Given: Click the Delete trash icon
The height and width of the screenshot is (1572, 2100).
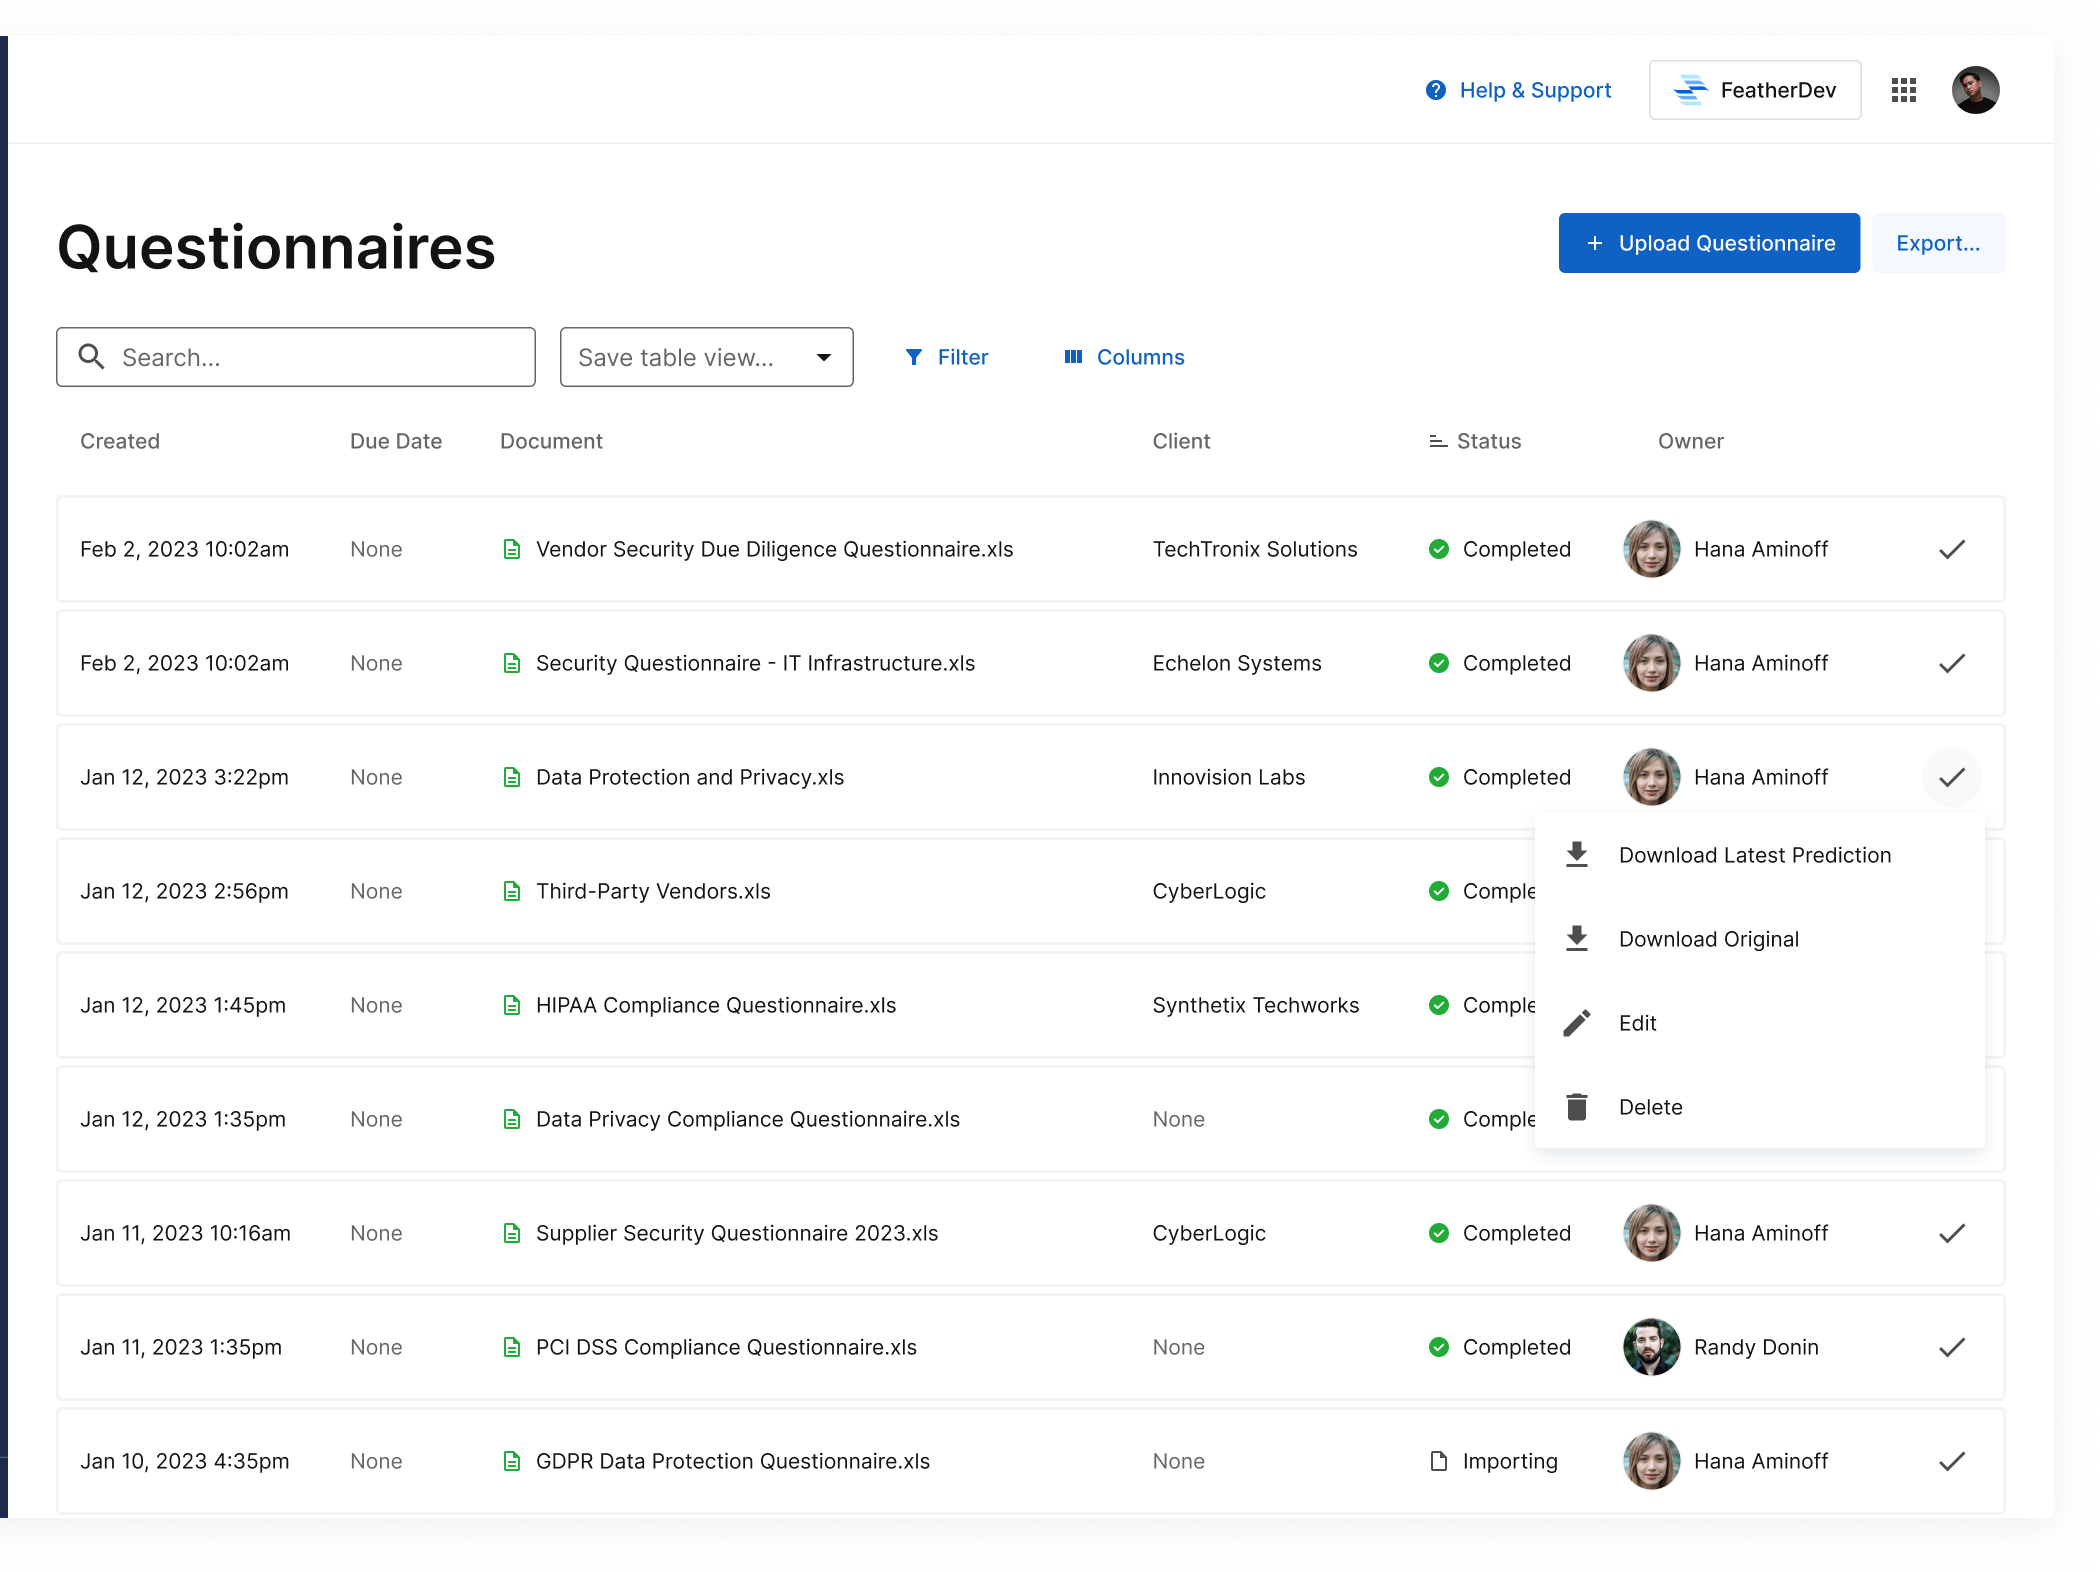Looking at the screenshot, I should (1577, 1107).
